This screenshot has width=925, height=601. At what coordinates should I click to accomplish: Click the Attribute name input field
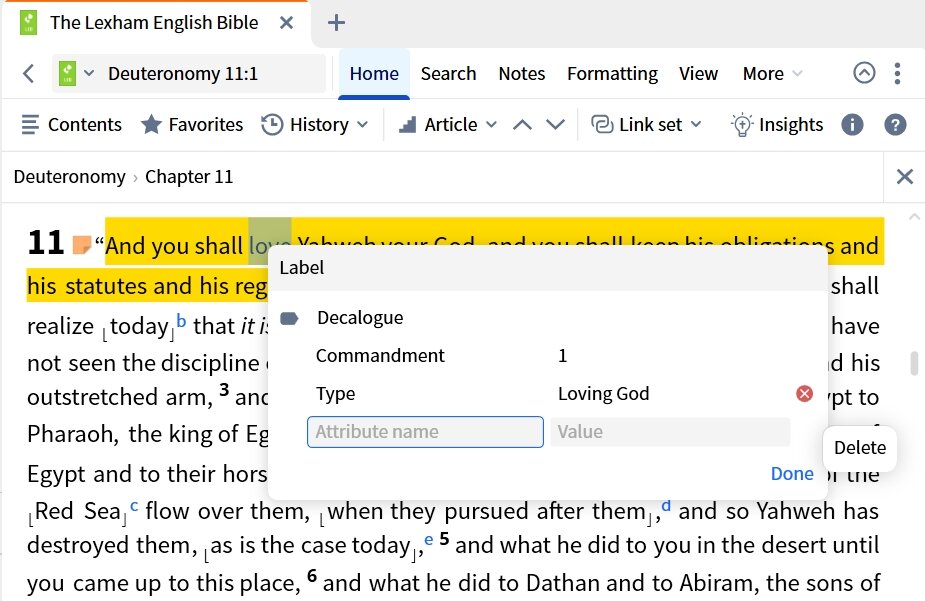point(425,432)
